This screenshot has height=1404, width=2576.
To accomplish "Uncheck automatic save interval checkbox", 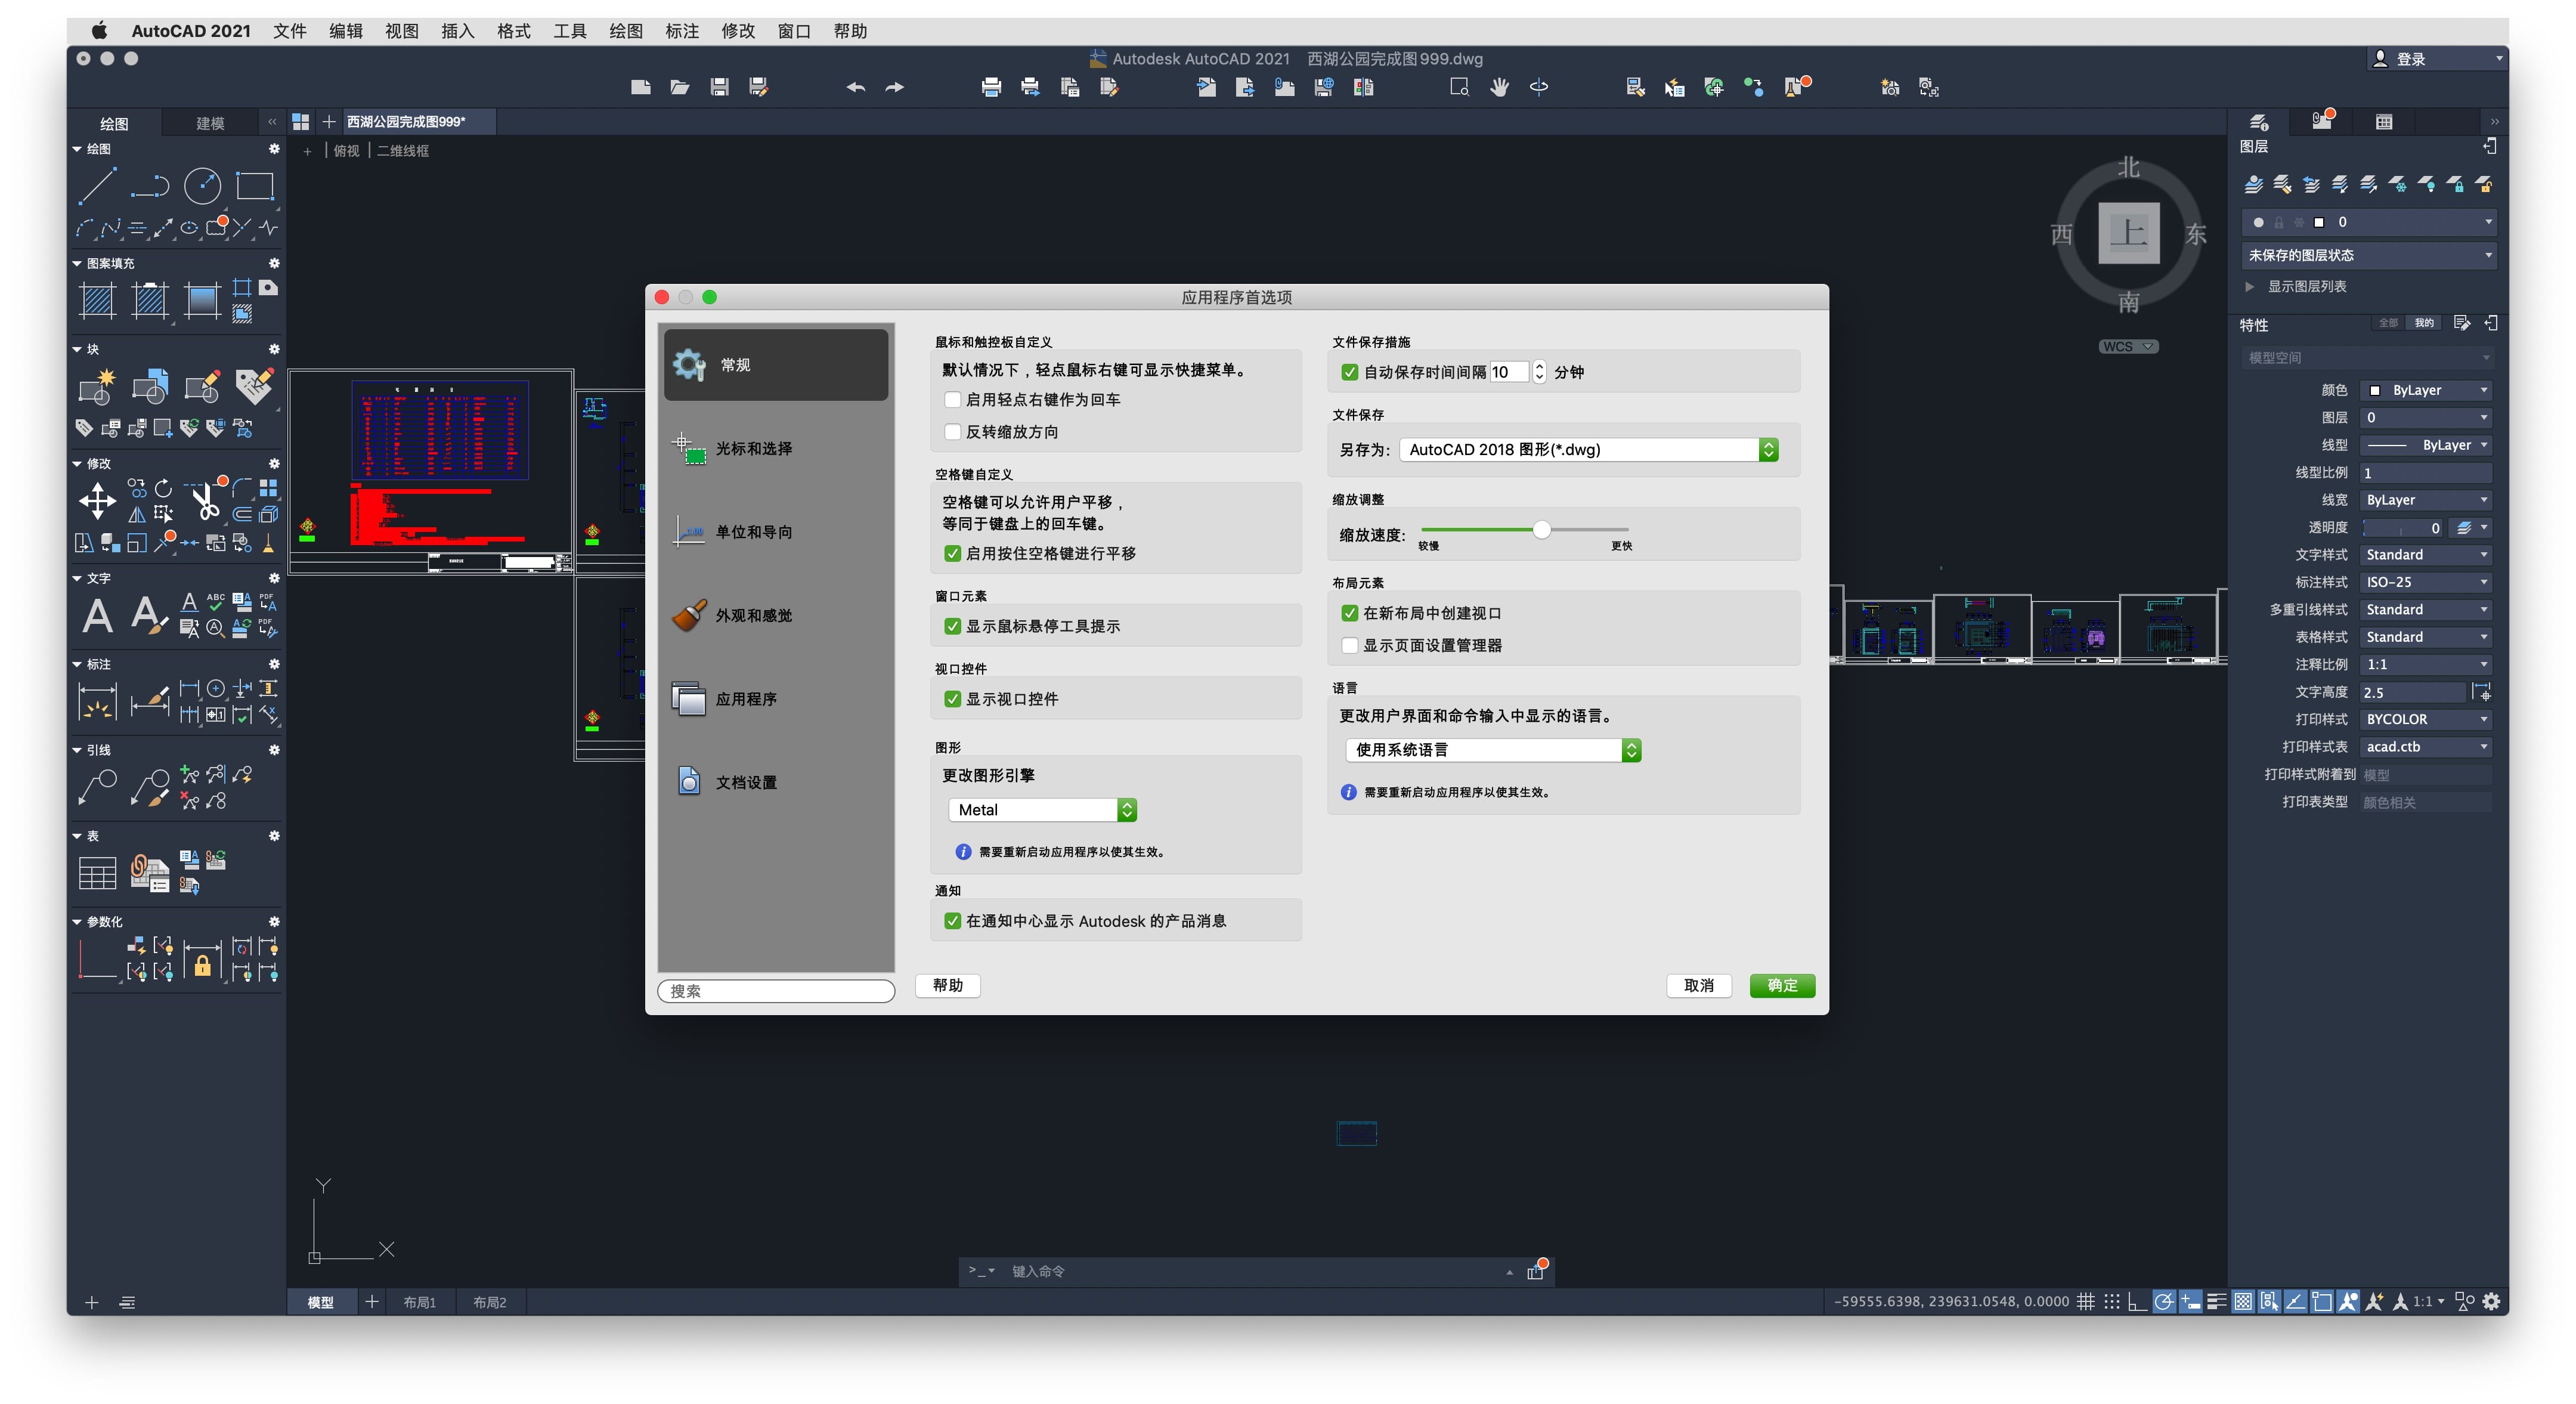I will pos(1349,372).
